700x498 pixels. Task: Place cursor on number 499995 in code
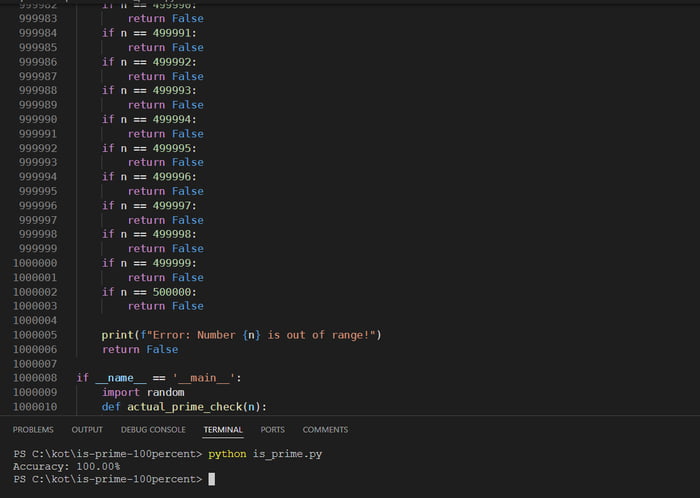click(x=172, y=148)
